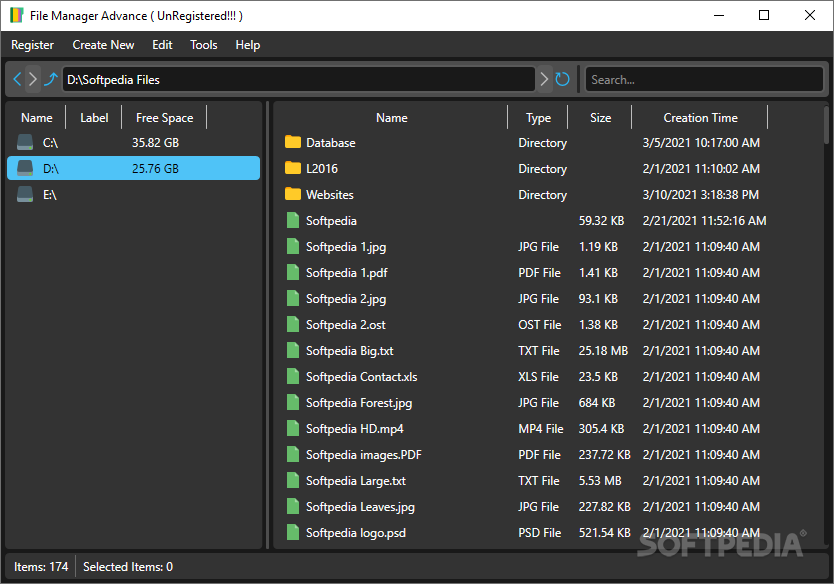Click the Database folder icon

293,142
